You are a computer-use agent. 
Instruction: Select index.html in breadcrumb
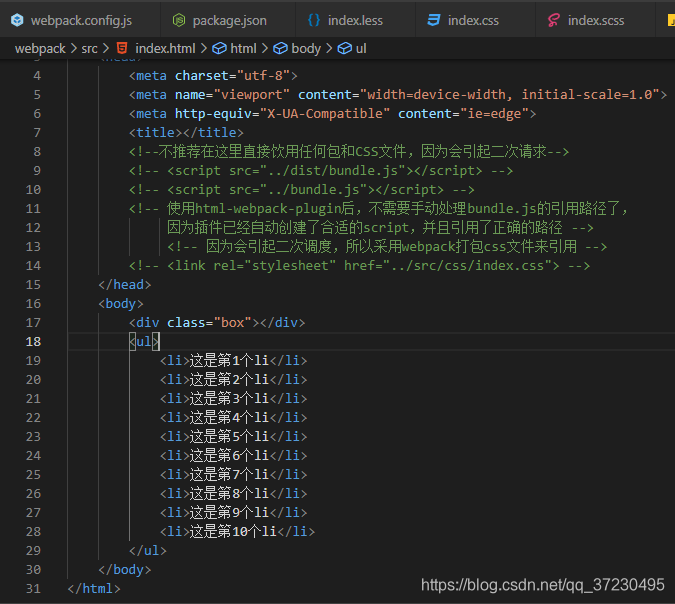(x=165, y=48)
